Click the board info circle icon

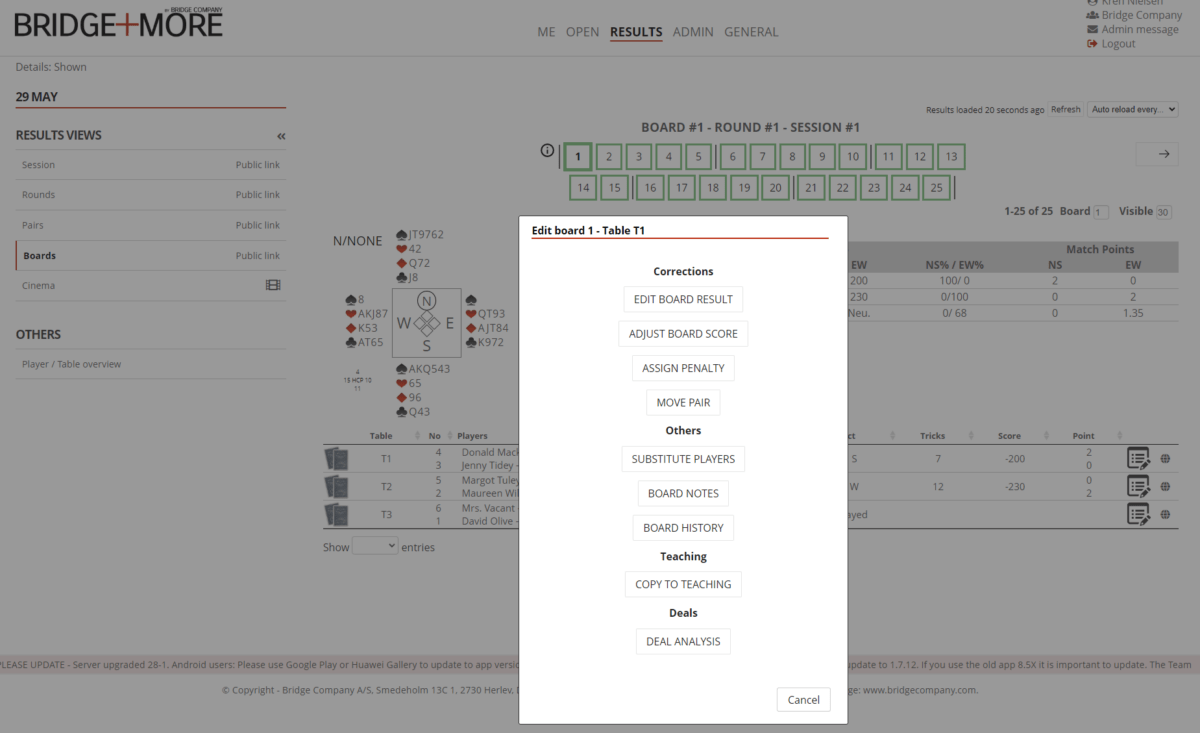coord(547,151)
